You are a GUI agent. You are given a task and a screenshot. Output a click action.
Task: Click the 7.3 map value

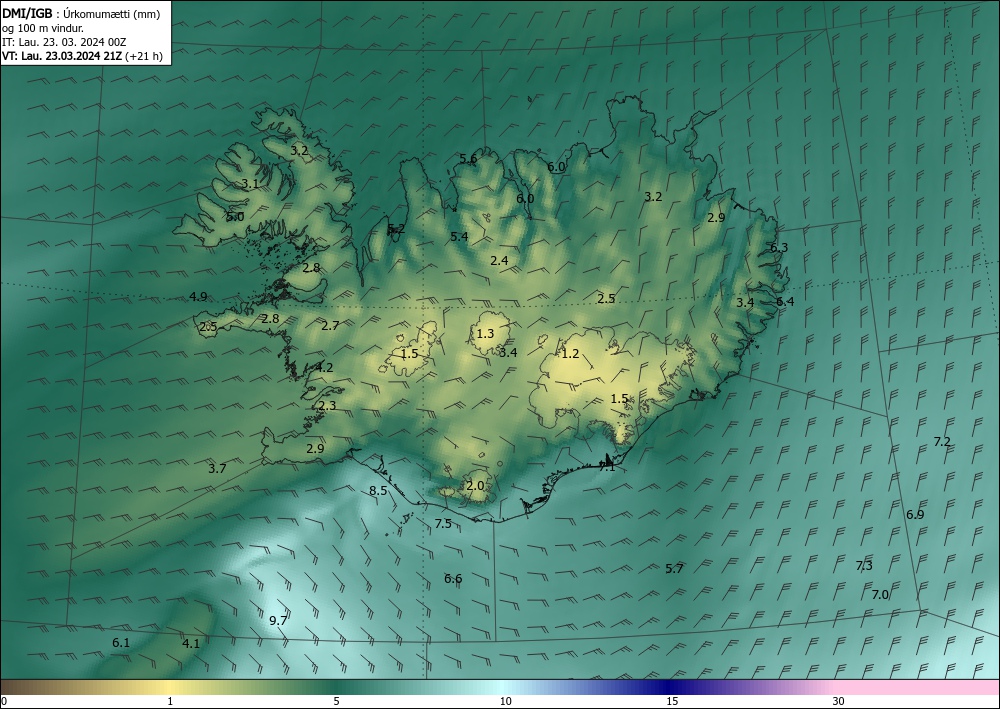tap(864, 566)
